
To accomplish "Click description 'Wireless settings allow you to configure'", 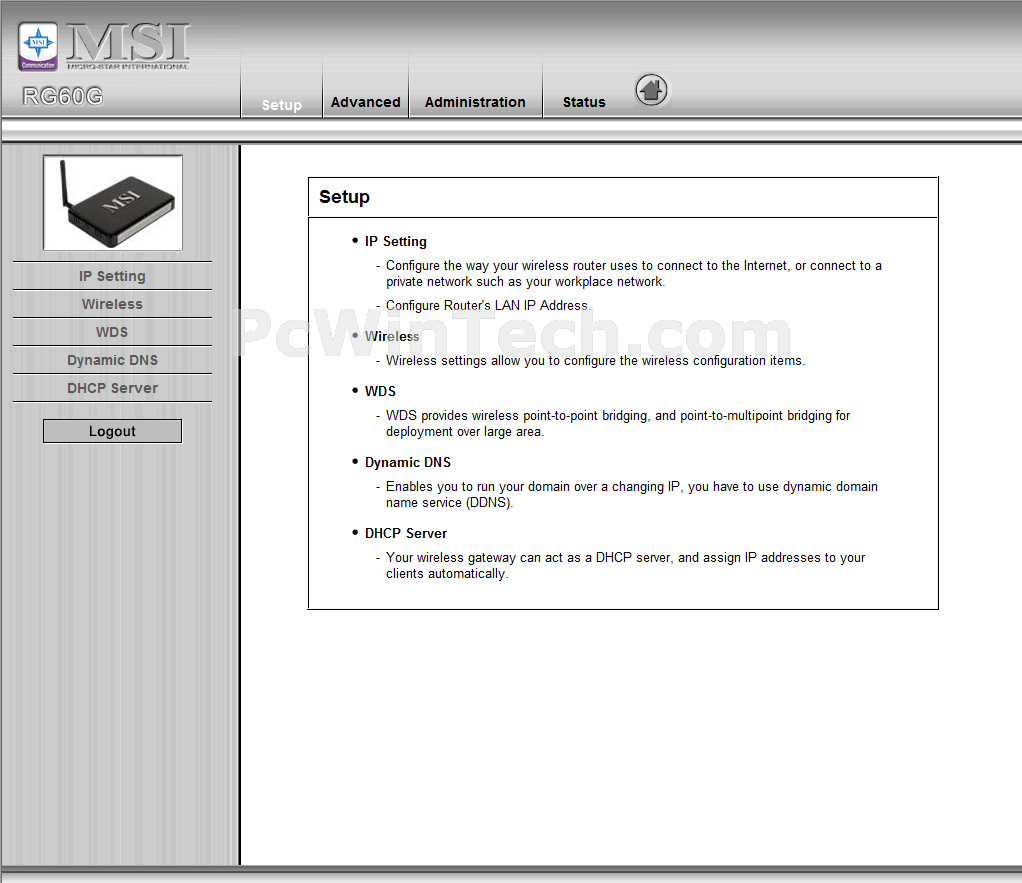I will click(x=595, y=360).
